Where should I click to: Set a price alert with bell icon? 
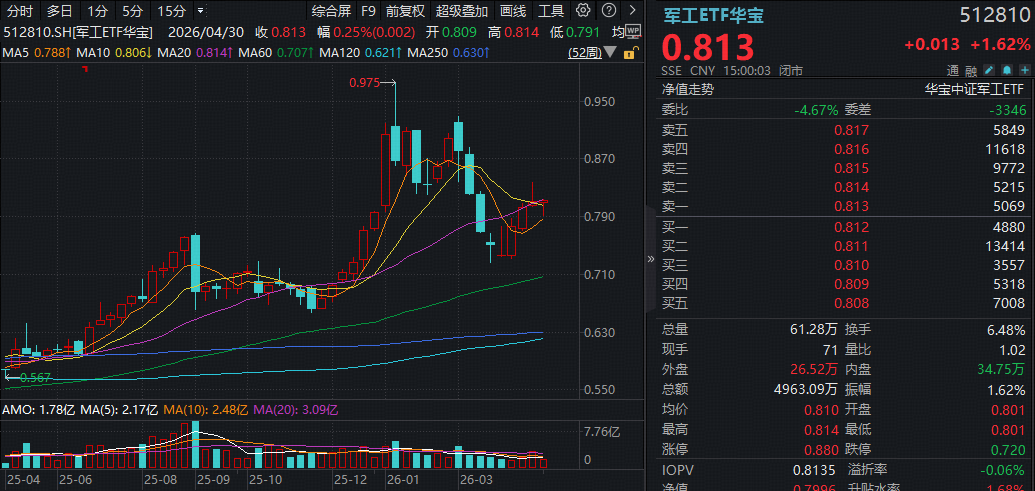1006,71
